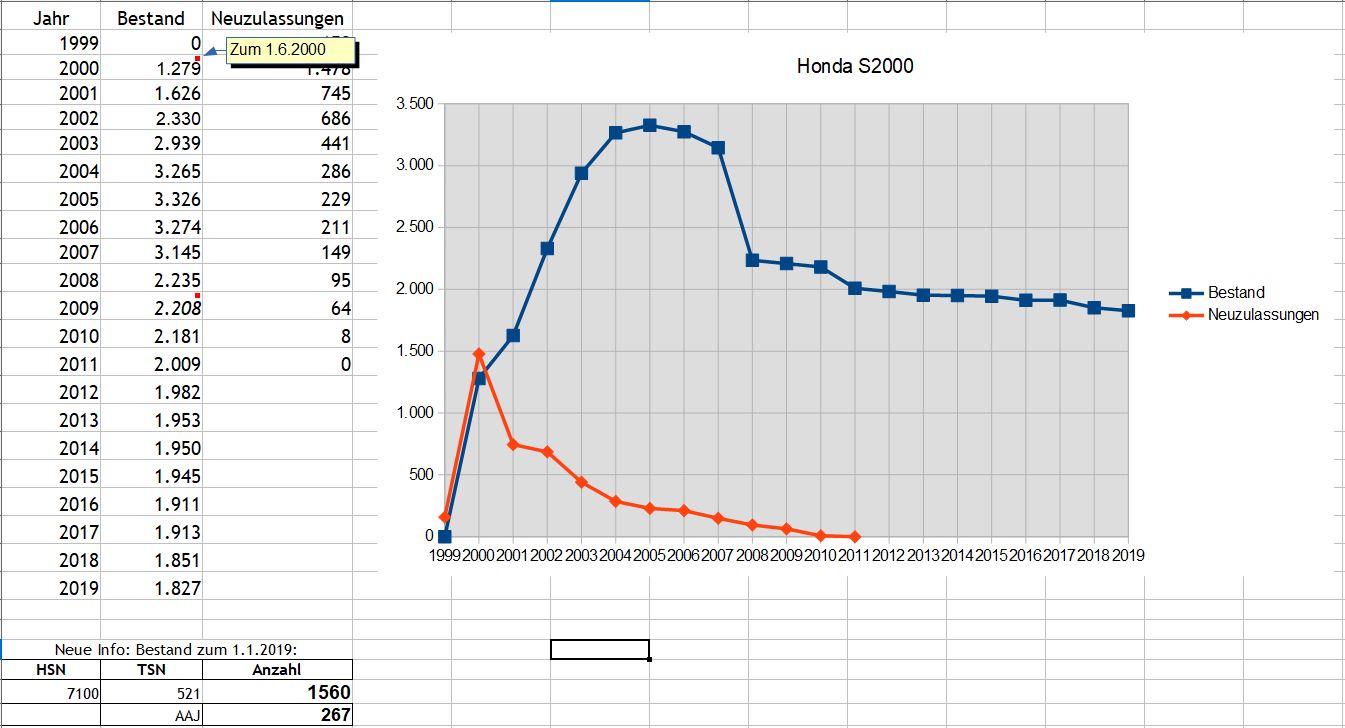Select the Bestand header cell in table
Viewport: 1345px width, 728px height.
pos(151,18)
